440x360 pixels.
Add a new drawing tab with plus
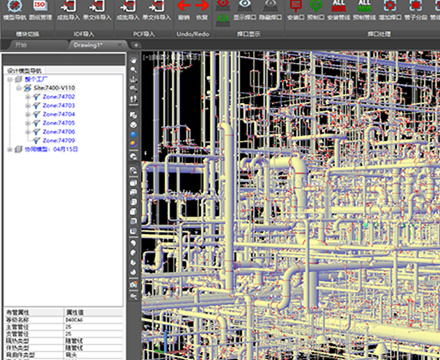click(x=136, y=45)
